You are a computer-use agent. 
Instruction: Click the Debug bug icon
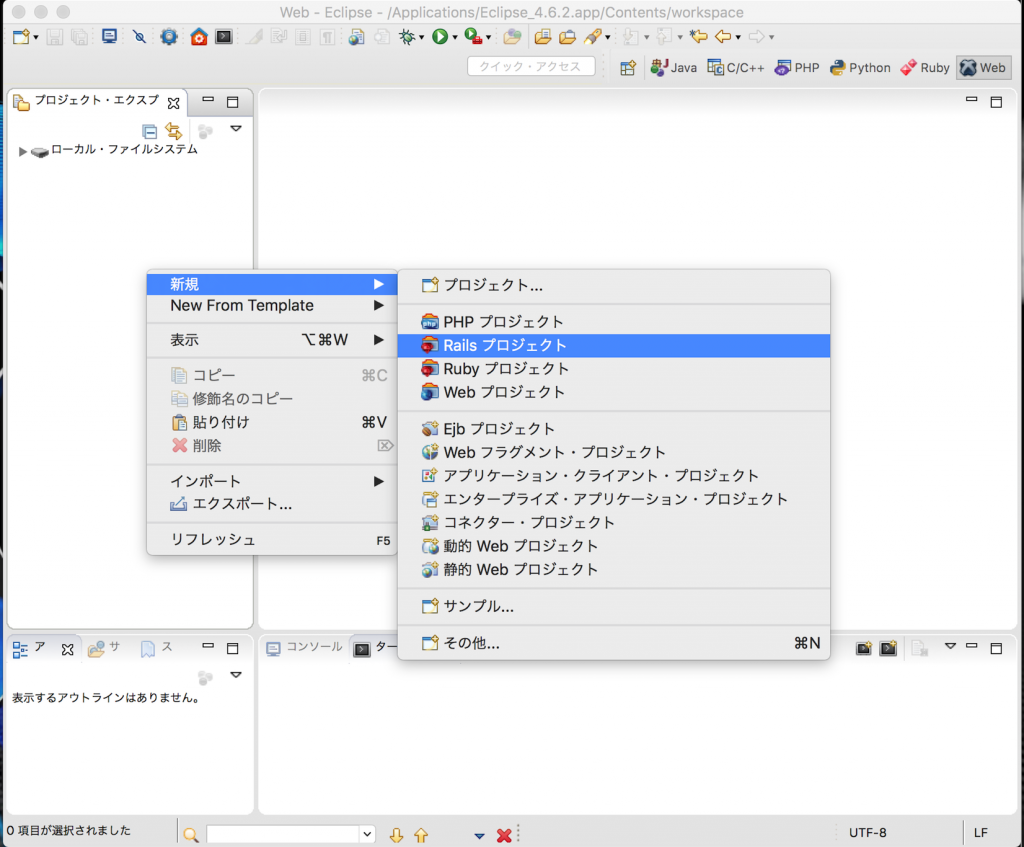407,37
